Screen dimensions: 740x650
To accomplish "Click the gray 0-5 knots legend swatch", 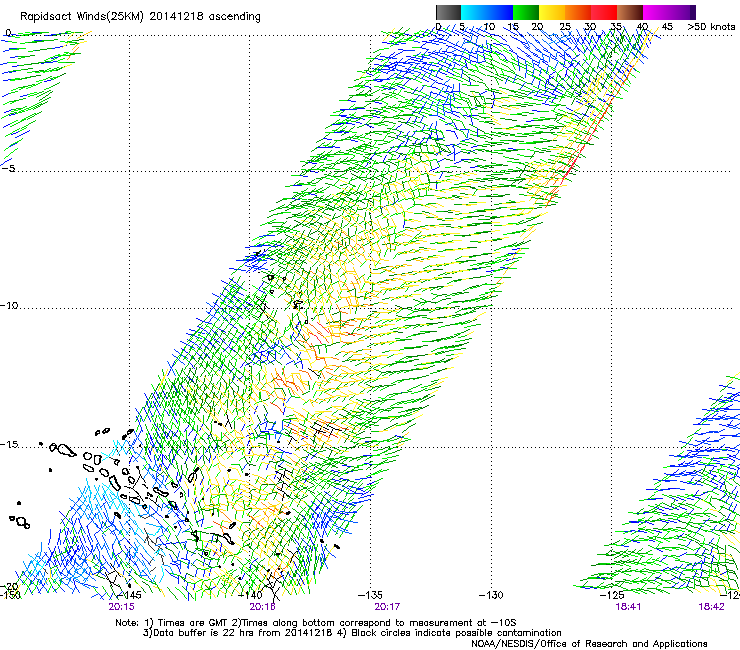I will click(x=448, y=12).
